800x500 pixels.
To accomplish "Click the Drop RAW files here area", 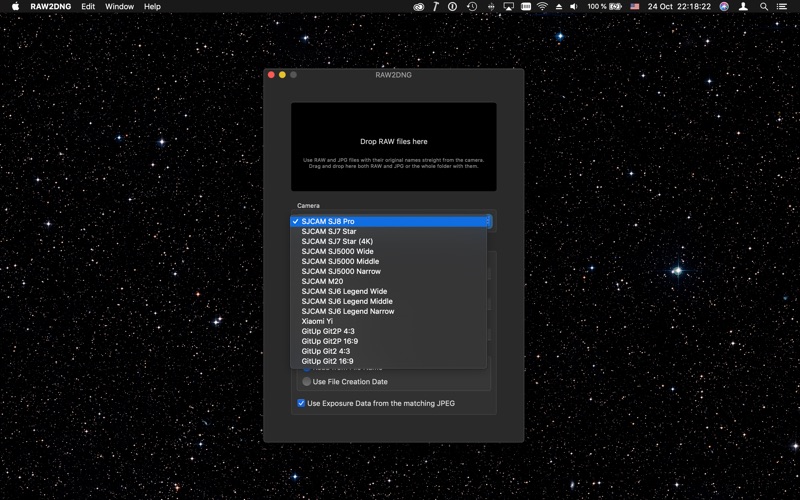I will (x=393, y=147).
